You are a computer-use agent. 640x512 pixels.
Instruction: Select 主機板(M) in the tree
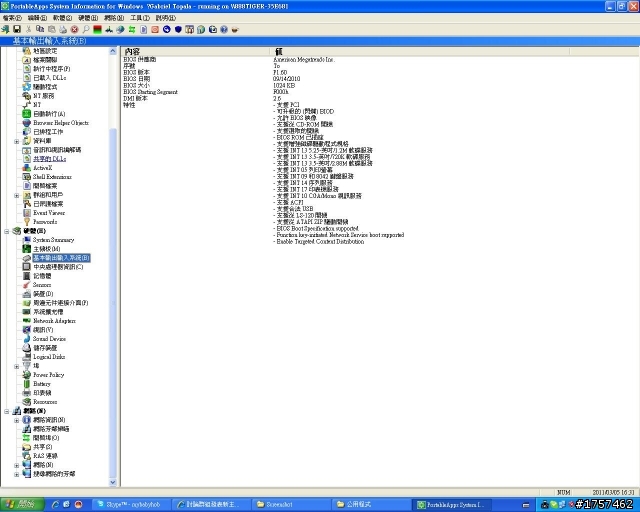[47, 249]
